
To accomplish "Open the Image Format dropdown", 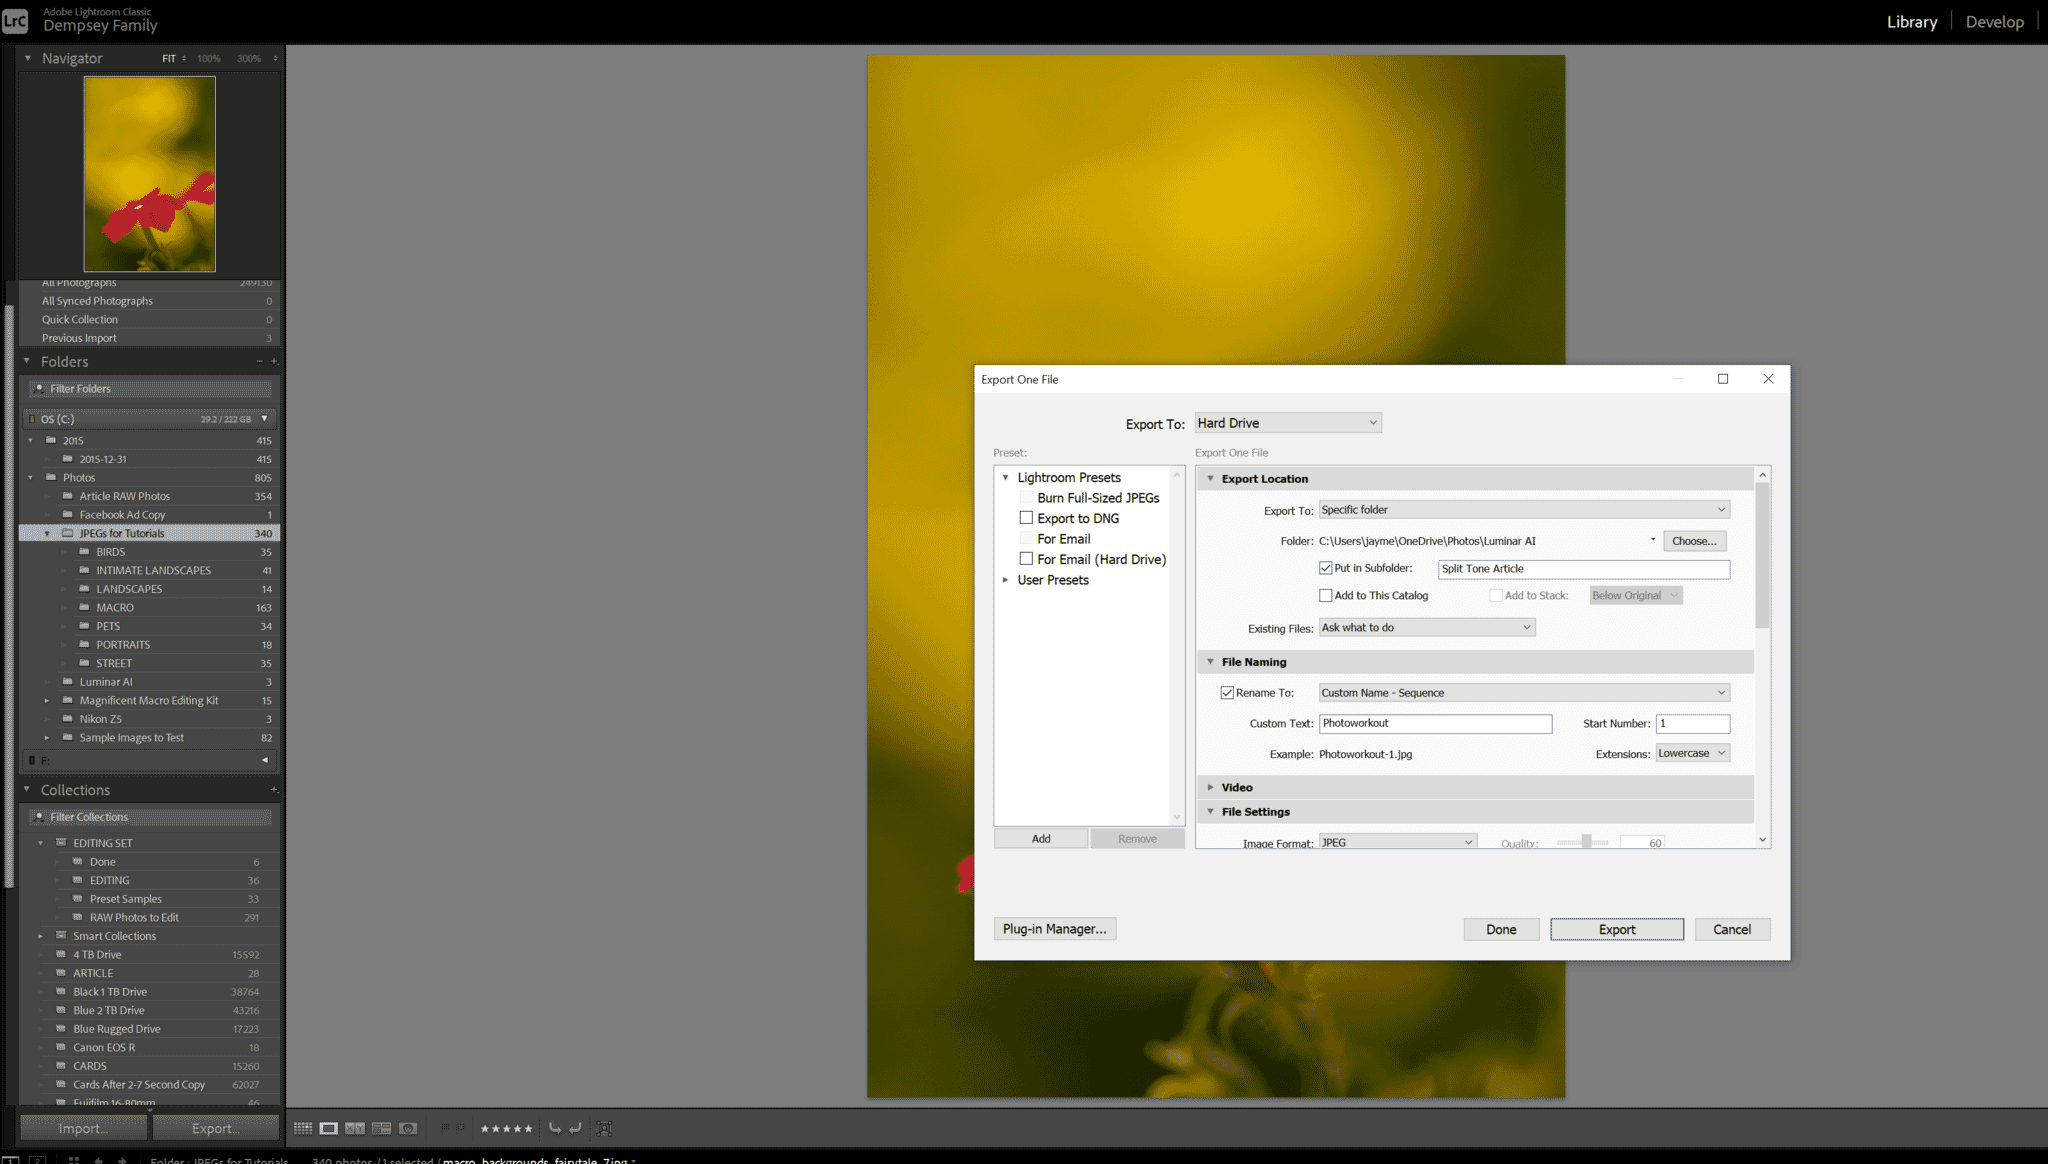I will point(1397,841).
